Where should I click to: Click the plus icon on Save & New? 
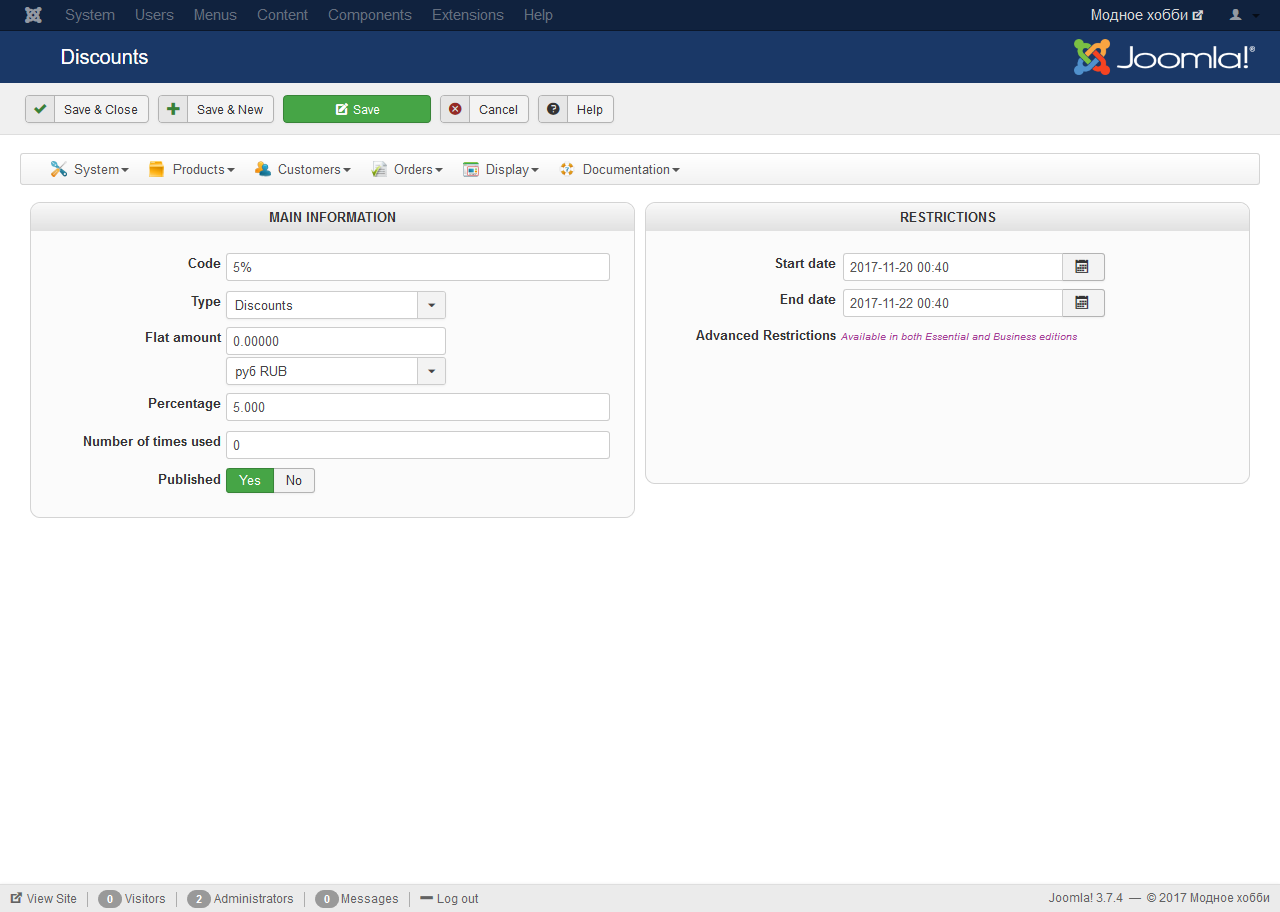point(173,109)
